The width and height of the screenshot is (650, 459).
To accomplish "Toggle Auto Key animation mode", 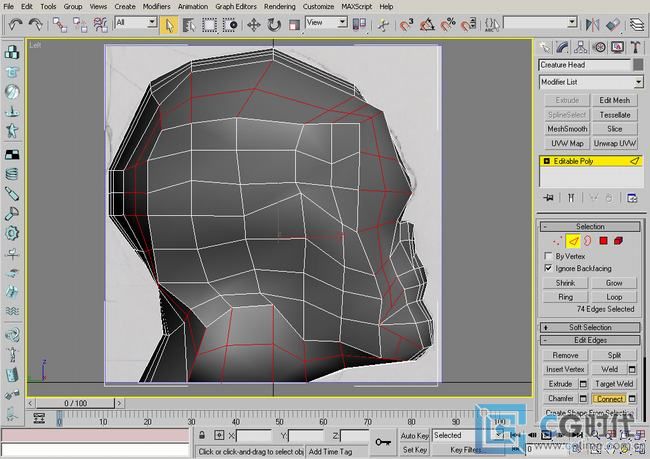I will pyautogui.click(x=415, y=435).
